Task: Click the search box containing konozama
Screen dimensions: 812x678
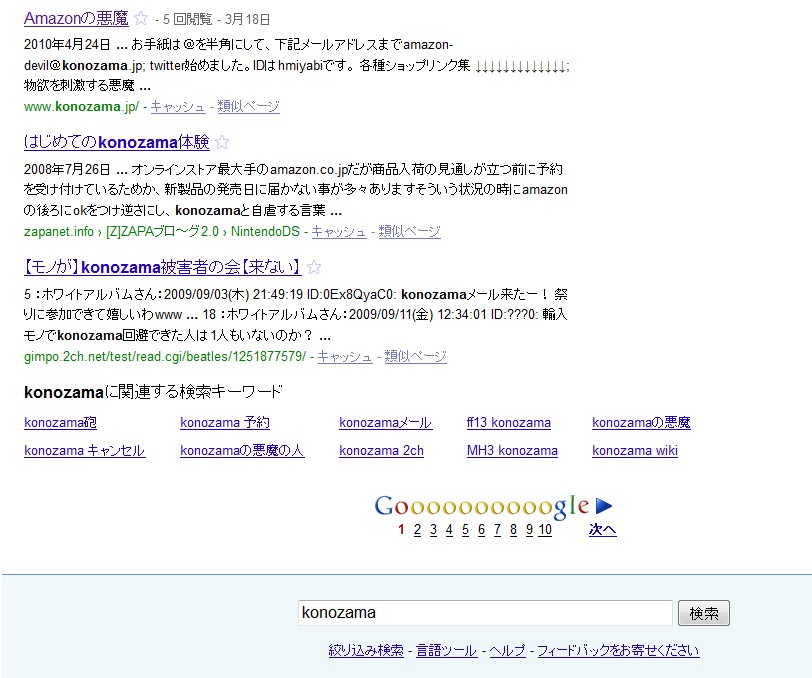Action: [x=485, y=612]
